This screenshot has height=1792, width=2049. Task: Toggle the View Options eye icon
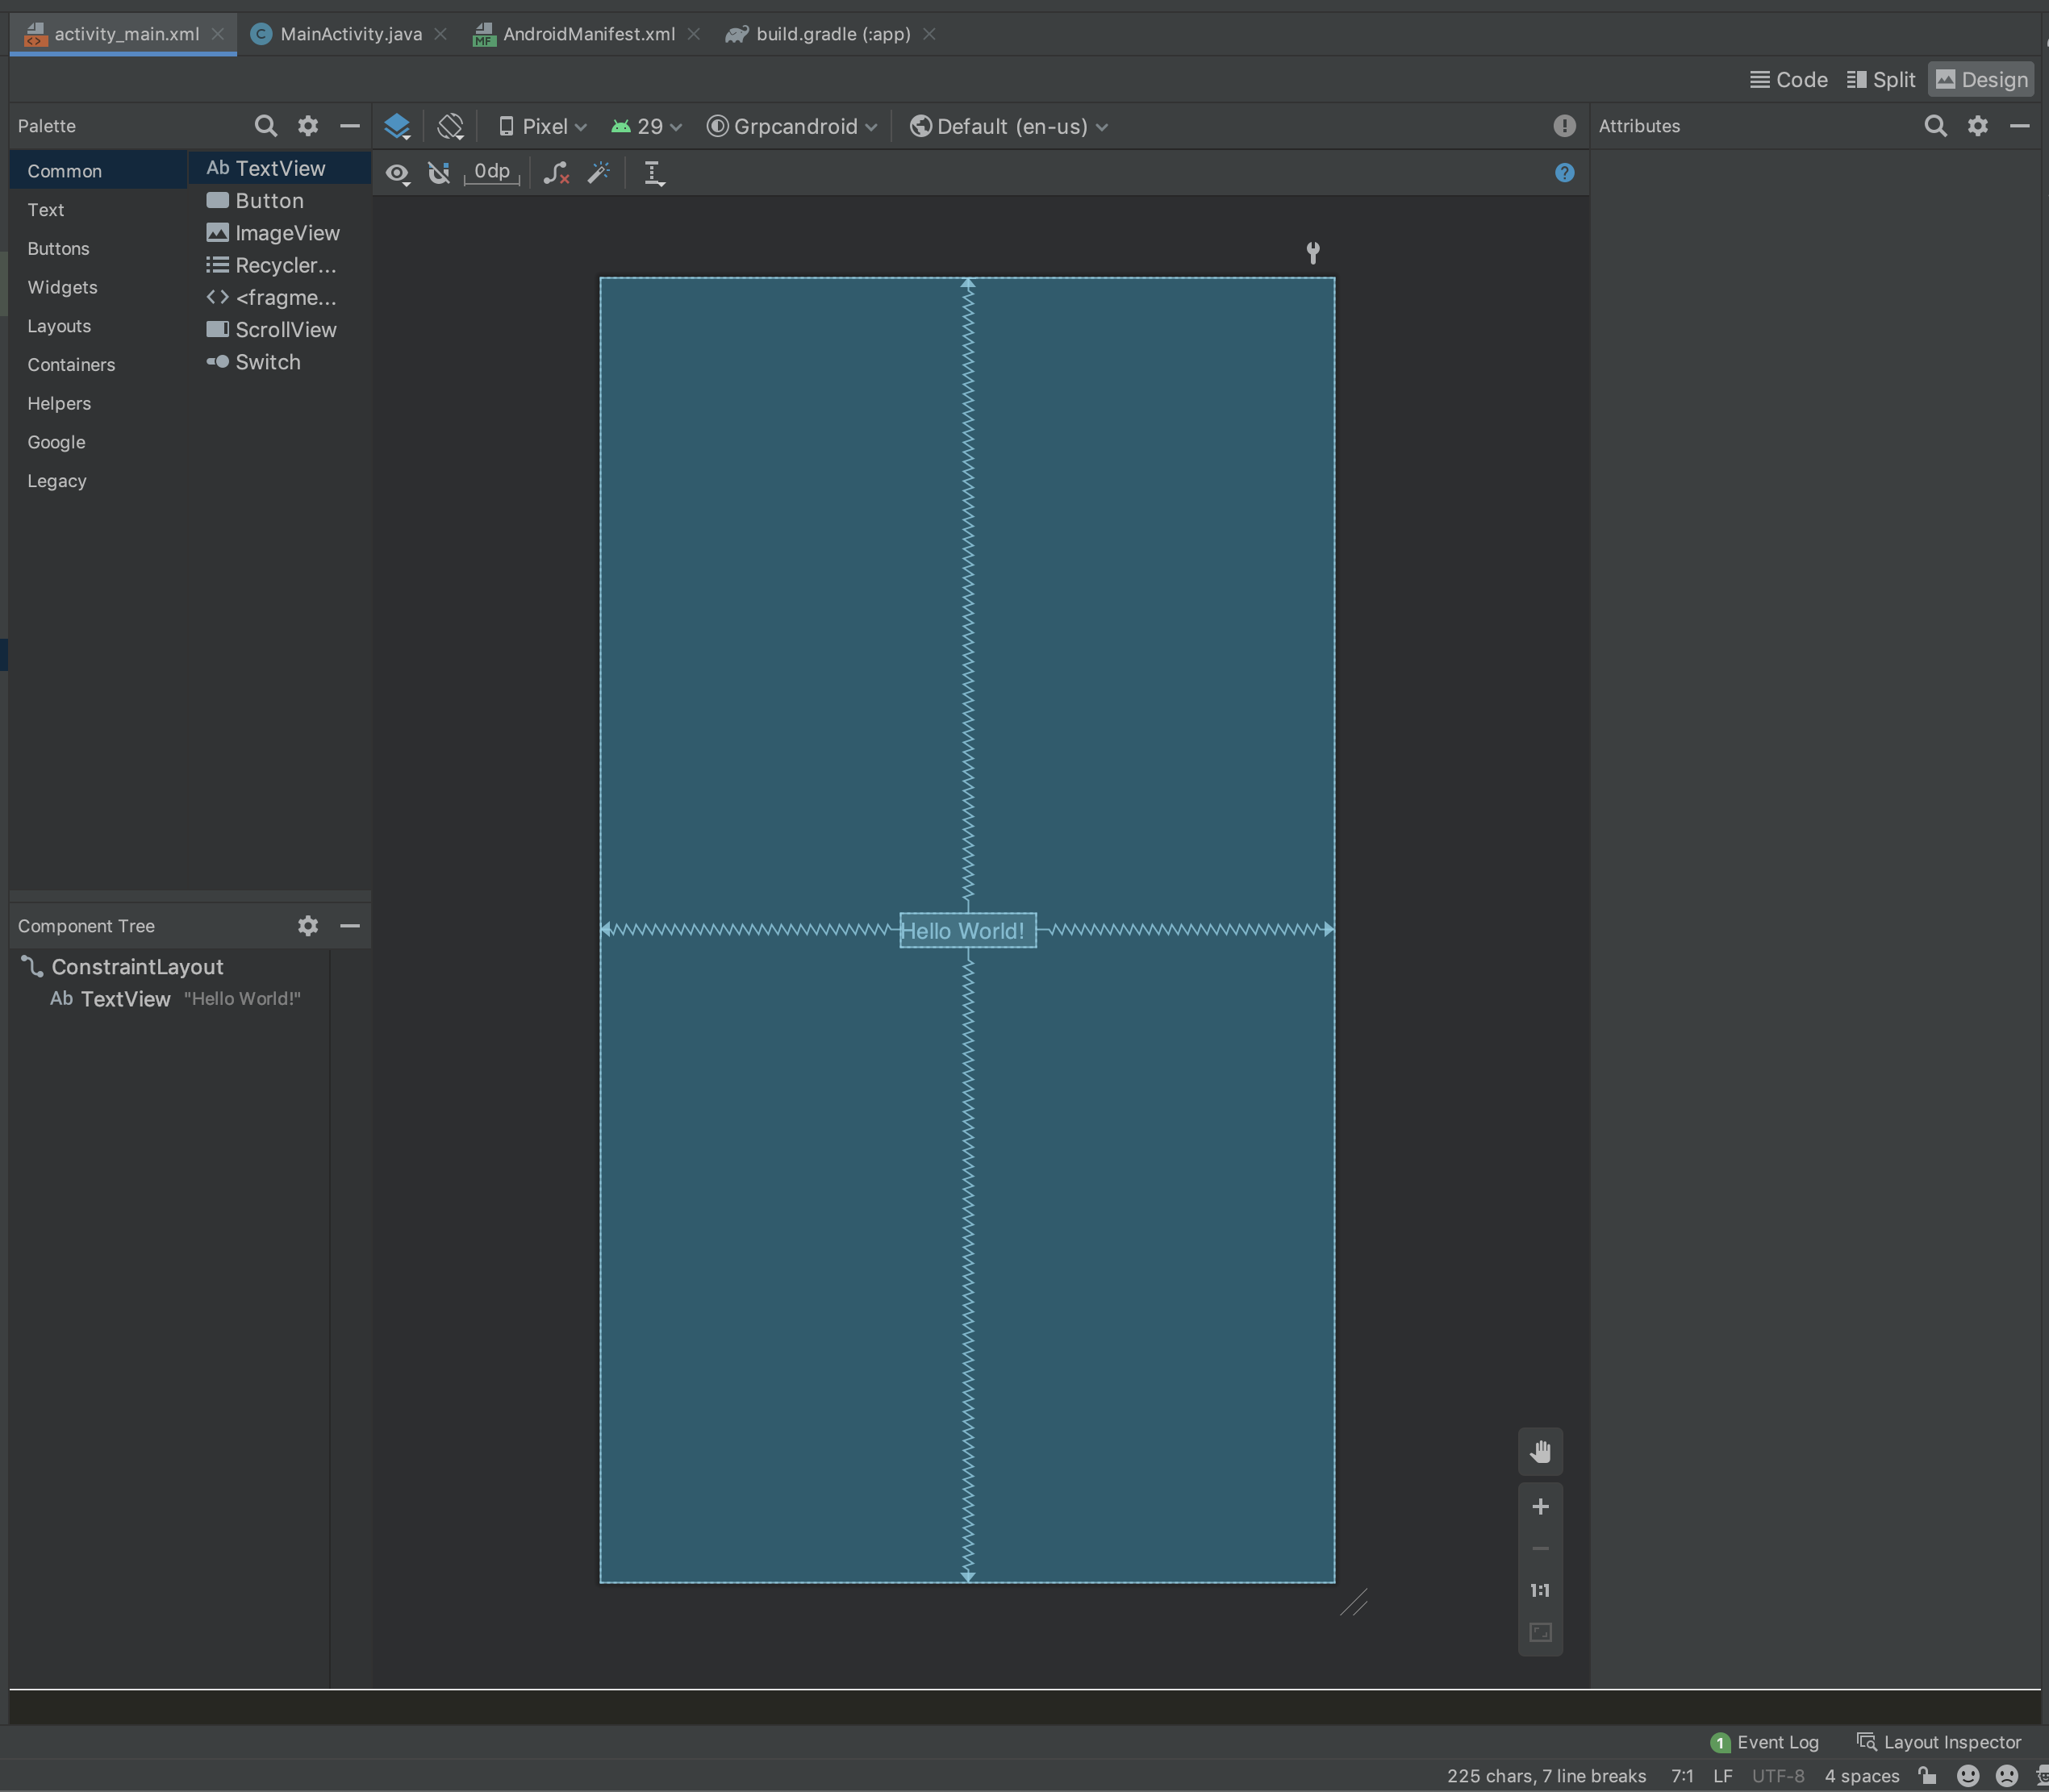click(397, 173)
